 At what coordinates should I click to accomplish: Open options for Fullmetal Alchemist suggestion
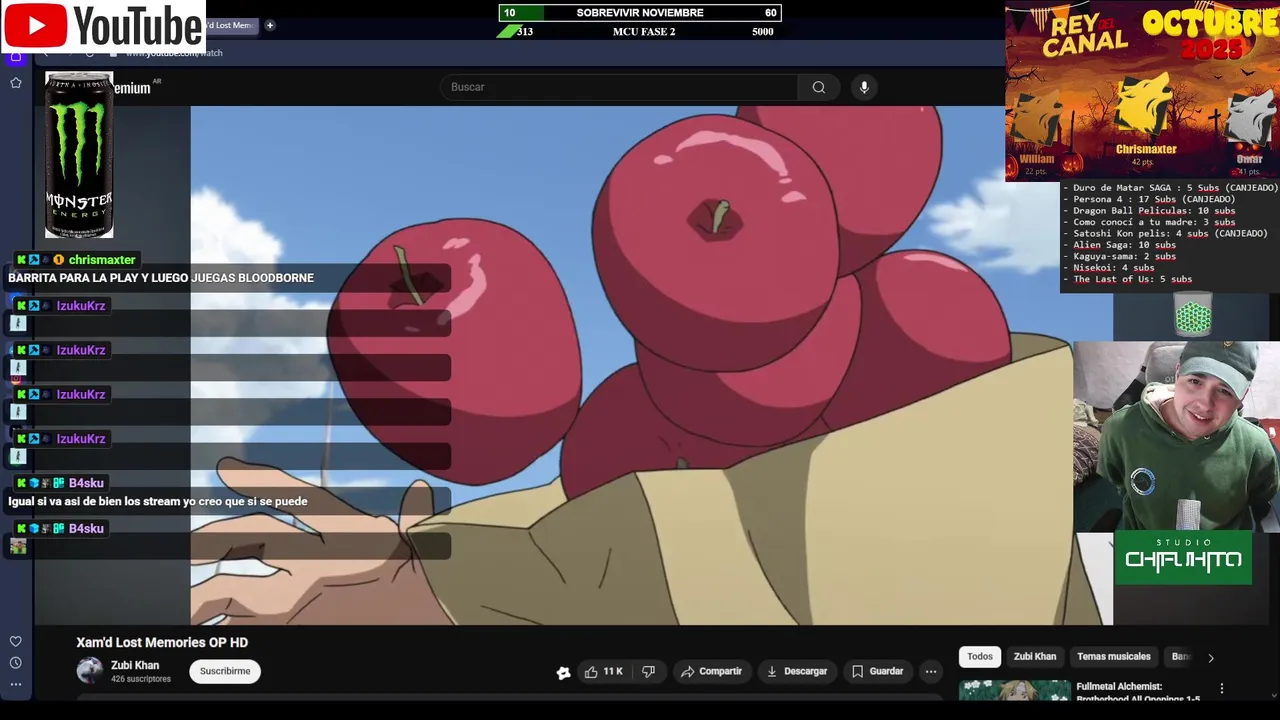point(1221,689)
